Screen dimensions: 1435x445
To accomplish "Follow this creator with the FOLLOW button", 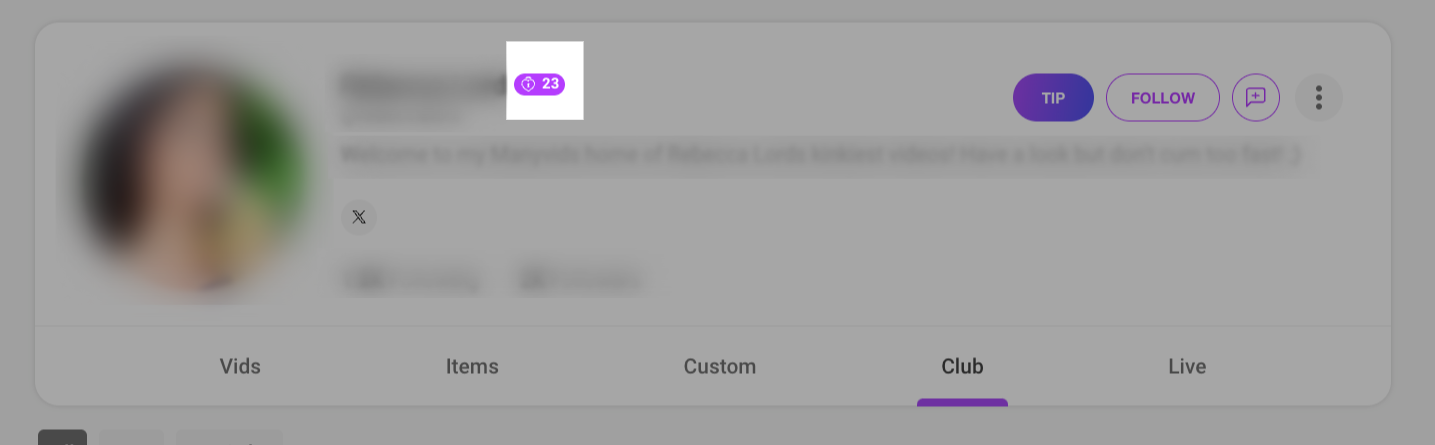I will [x=1162, y=98].
